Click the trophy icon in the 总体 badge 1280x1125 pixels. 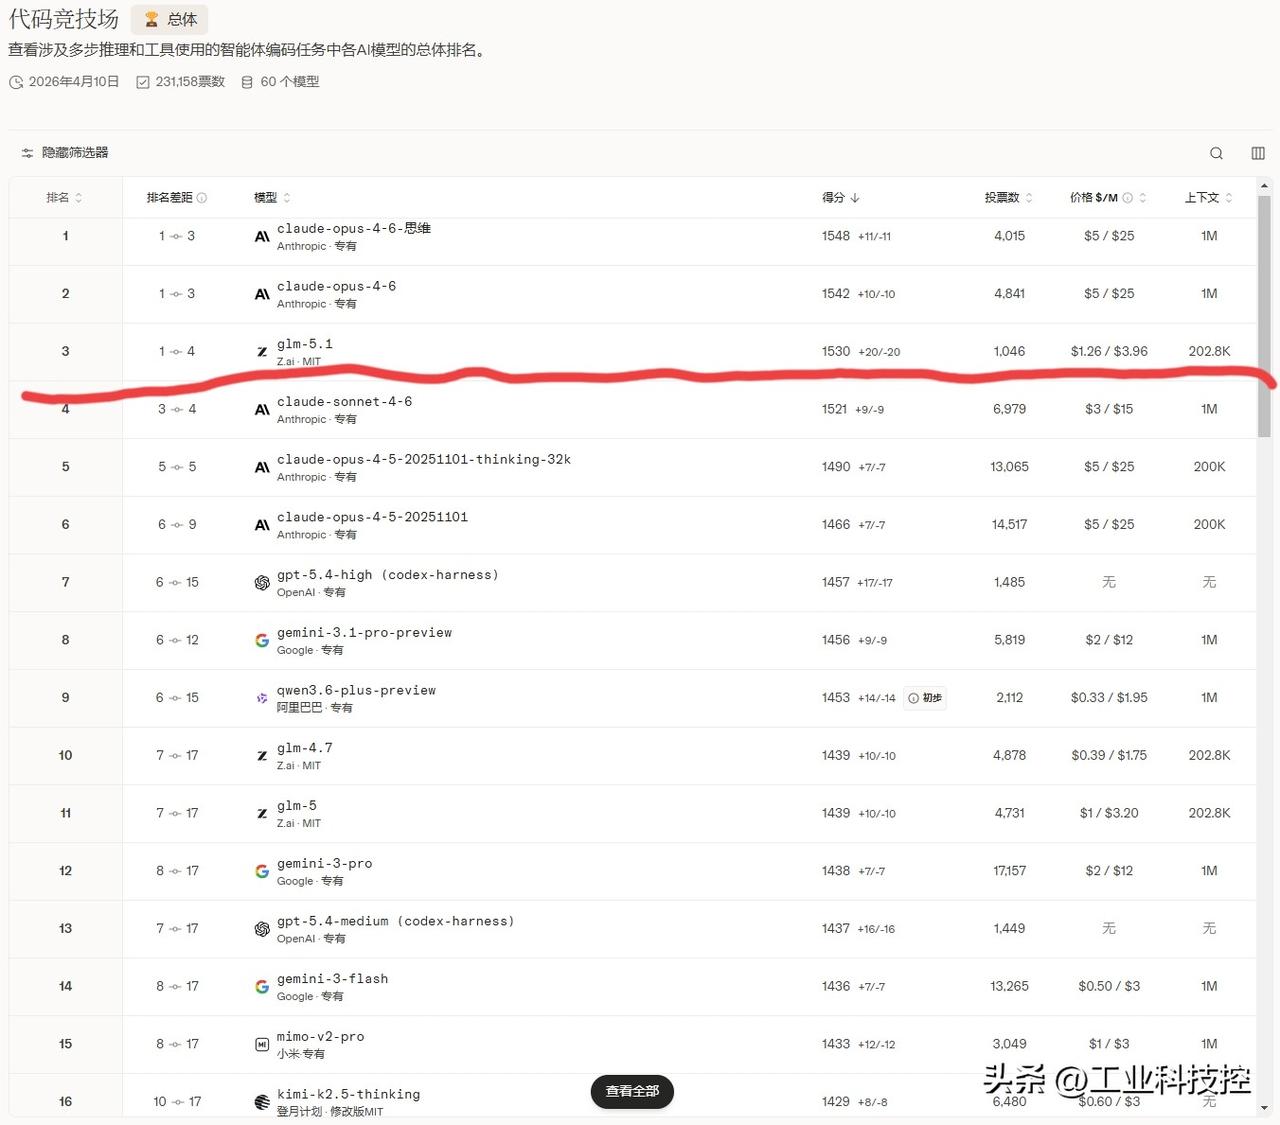point(152,19)
